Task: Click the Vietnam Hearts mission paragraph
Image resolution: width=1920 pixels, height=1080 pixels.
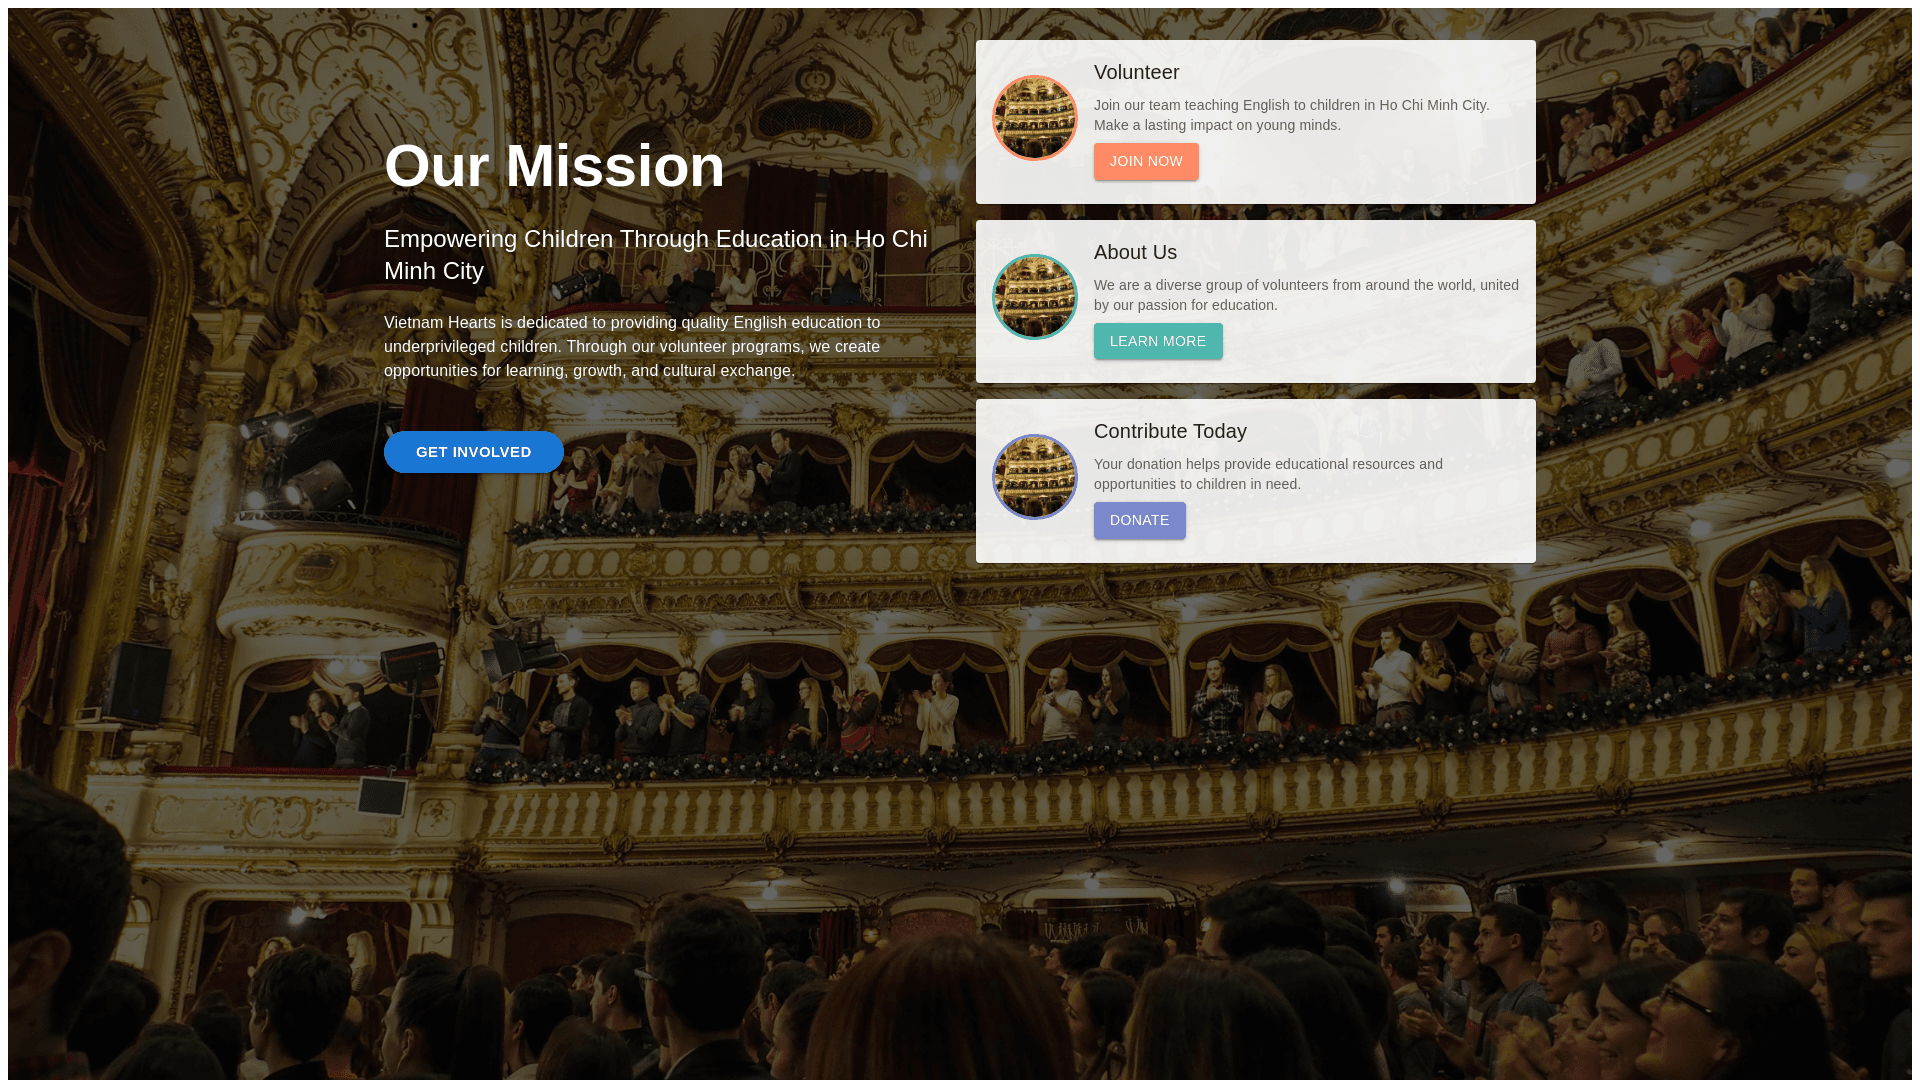Action: [632, 347]
